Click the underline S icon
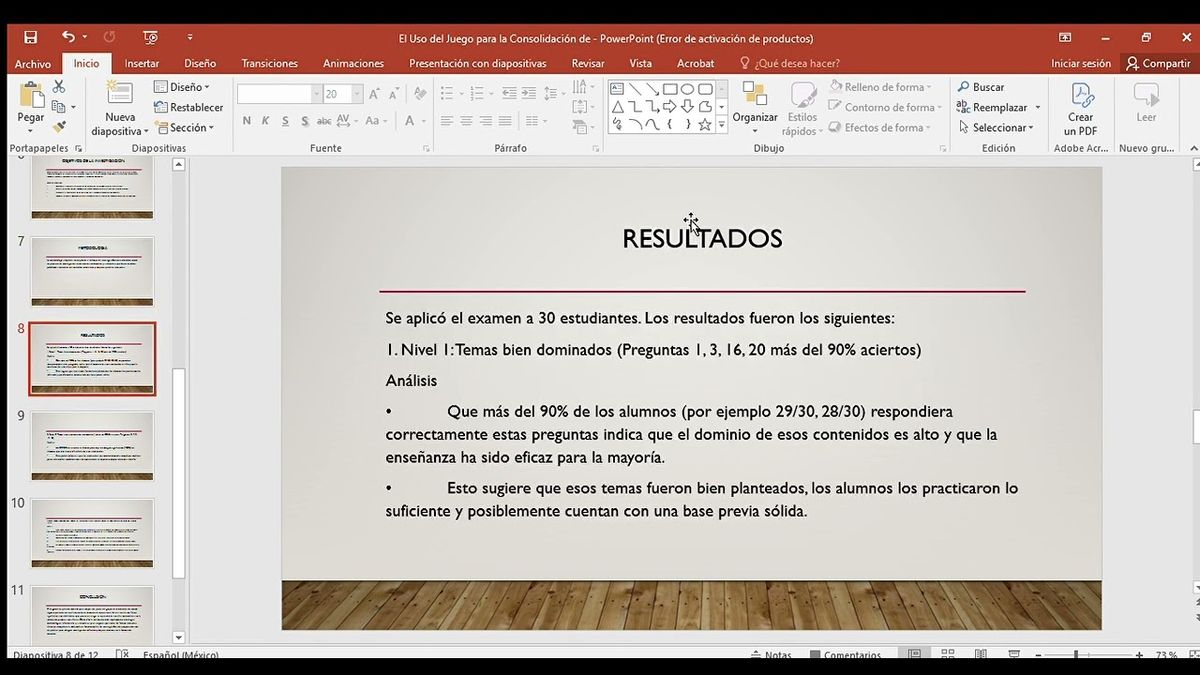The width and height of the screenshot is (1200, 675). 285,120
